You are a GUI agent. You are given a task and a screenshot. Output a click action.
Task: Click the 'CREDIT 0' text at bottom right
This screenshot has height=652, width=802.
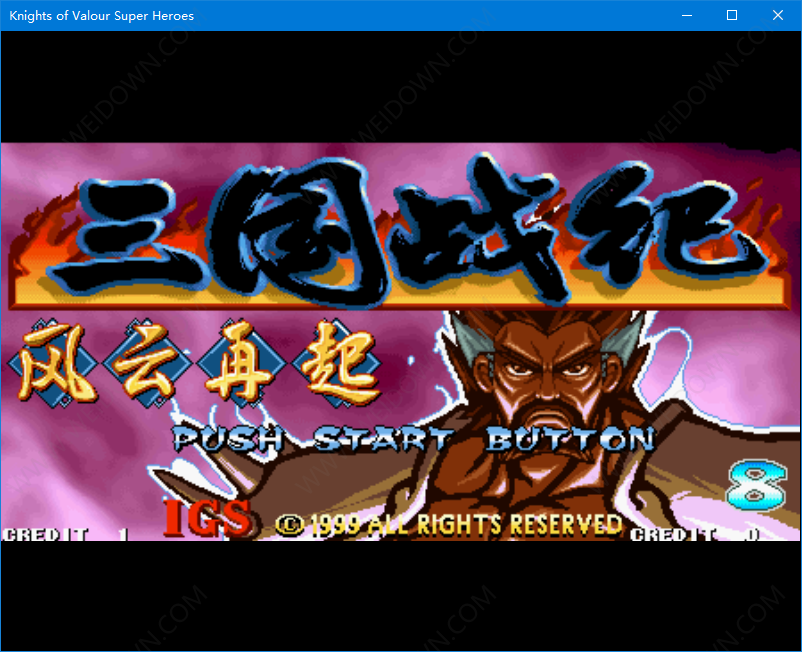695,534
